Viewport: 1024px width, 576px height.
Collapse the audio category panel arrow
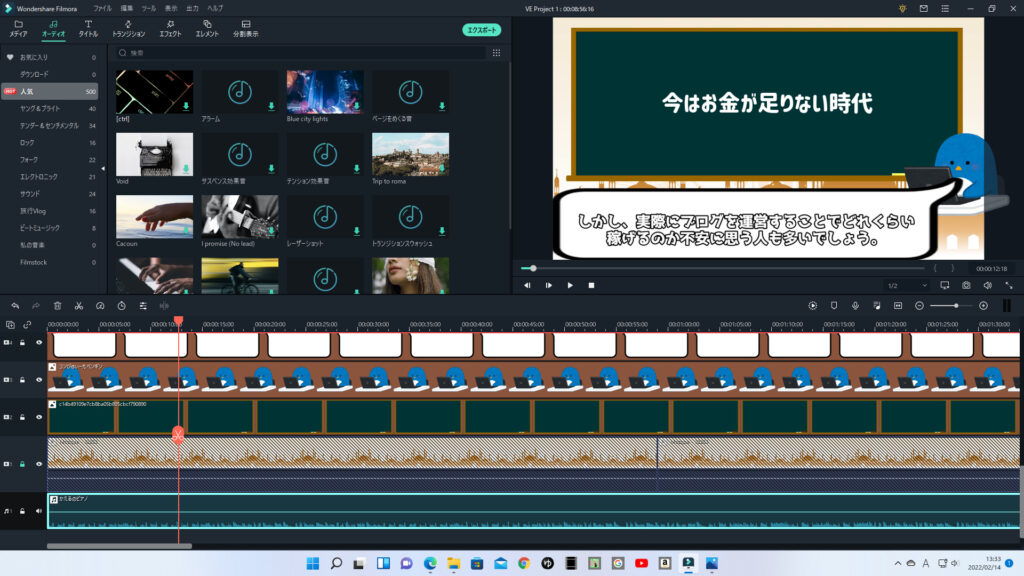(103, 168)
